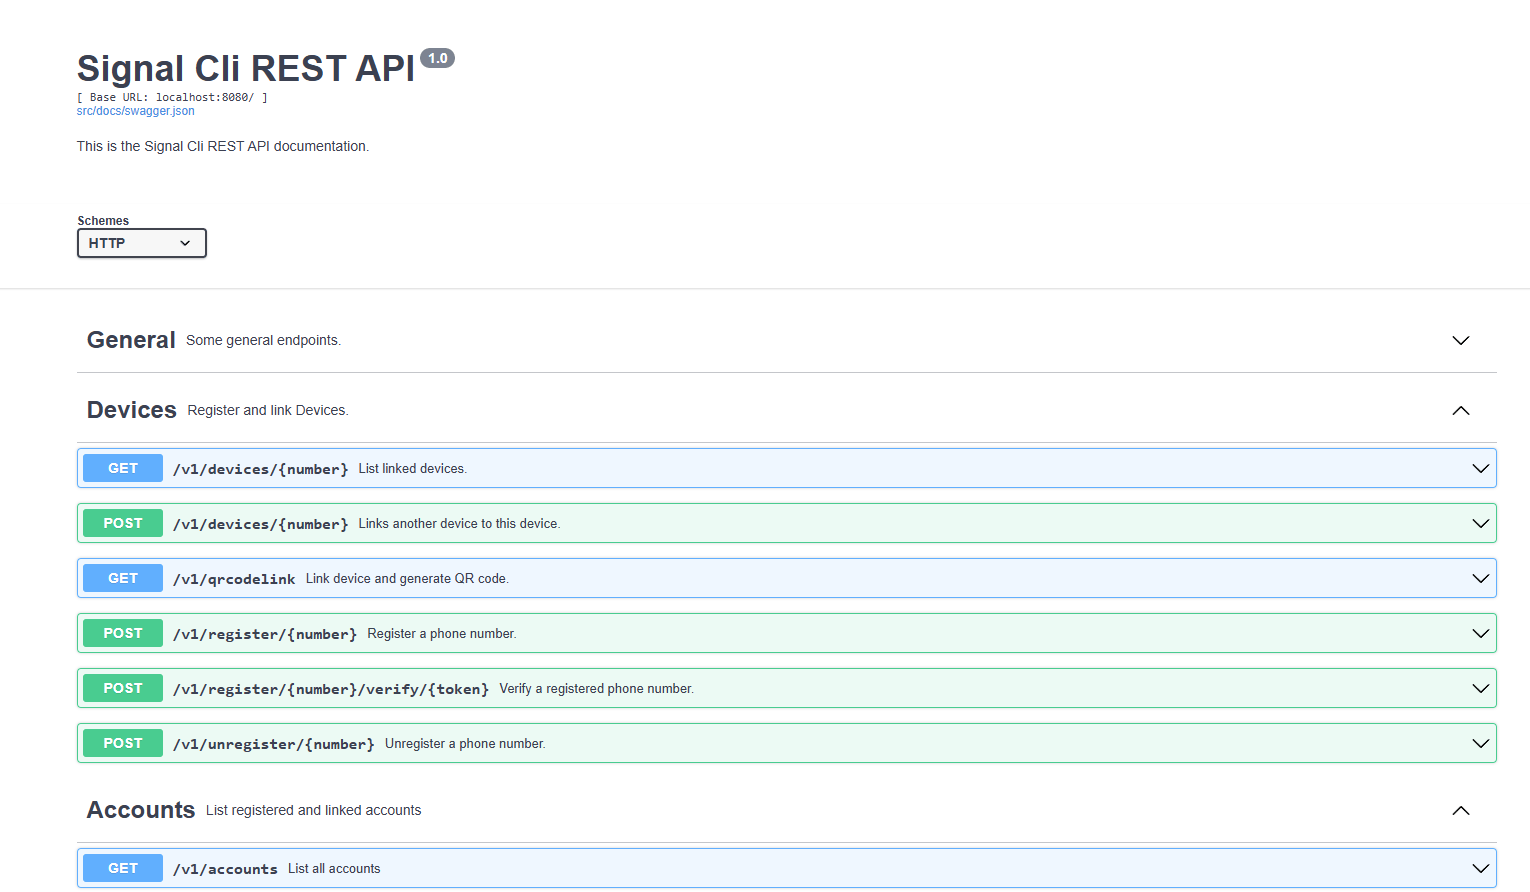Expand List linked devices row arrow
Screen dimensions: 1530x892
(1480, 468)
